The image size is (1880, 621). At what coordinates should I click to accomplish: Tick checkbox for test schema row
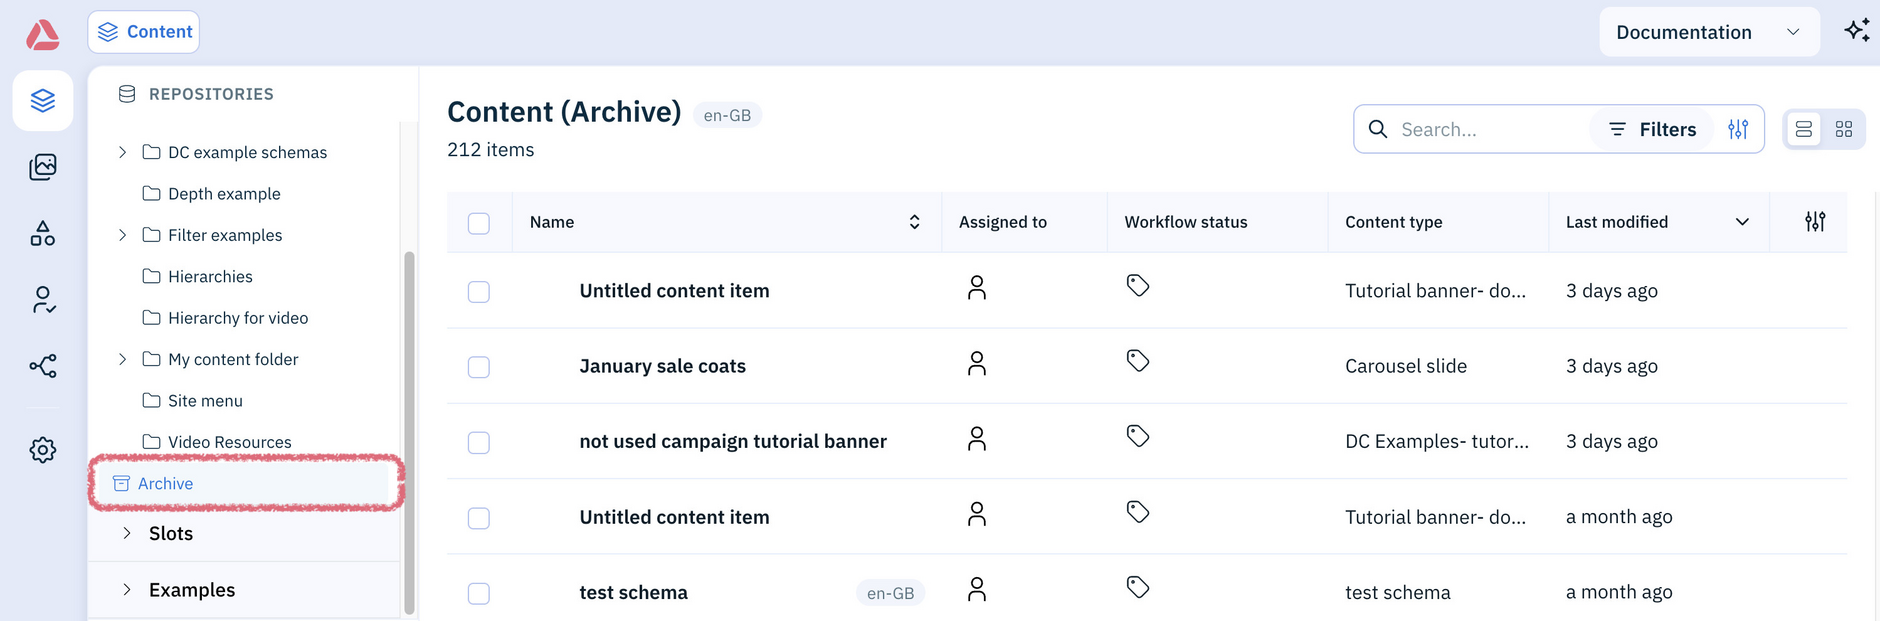pyautogui.click(x=479, y=594)
